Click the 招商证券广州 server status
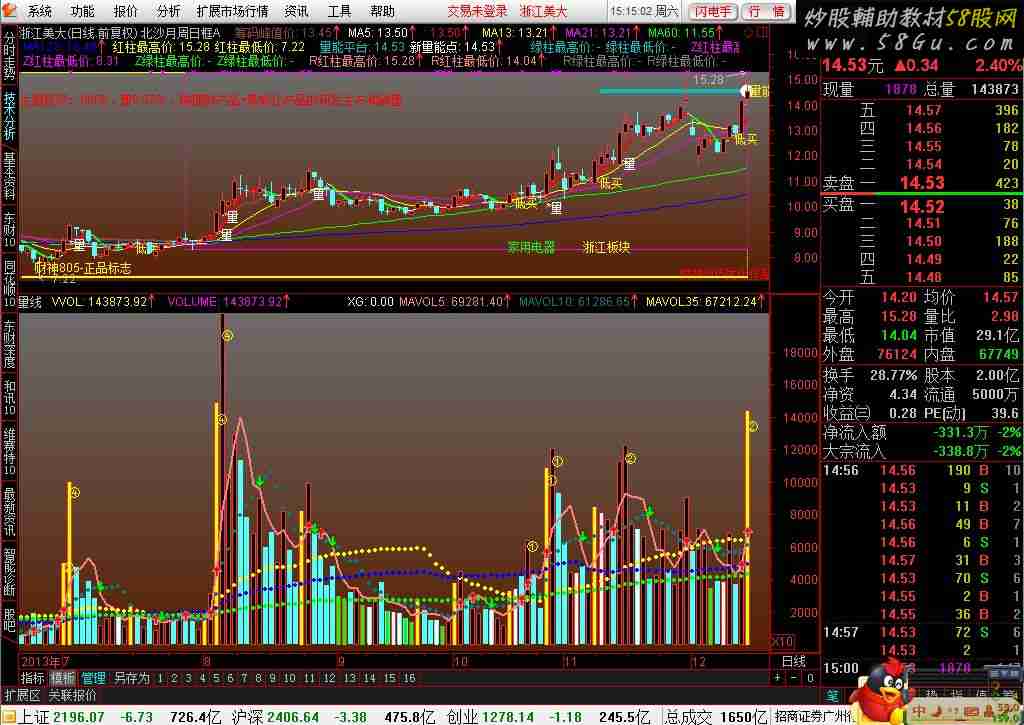 (x=812, y=717)
